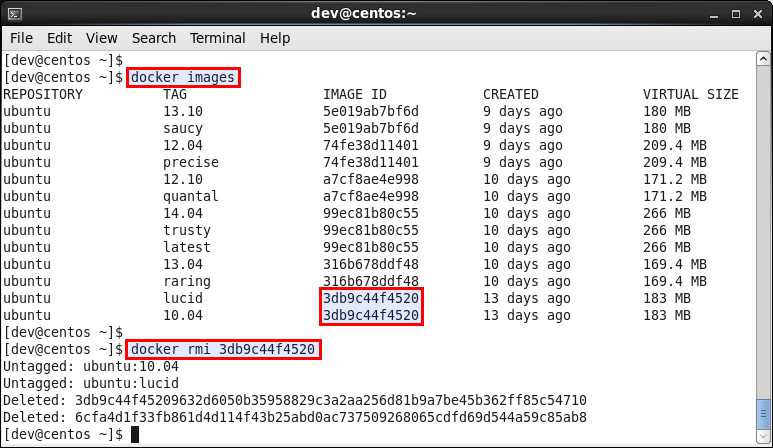Image resolution: width=773 pixels, height=448 pixels.
Task: Click the final prompt with block cursor
Action: pyautogui.click(x=71, y=435)
